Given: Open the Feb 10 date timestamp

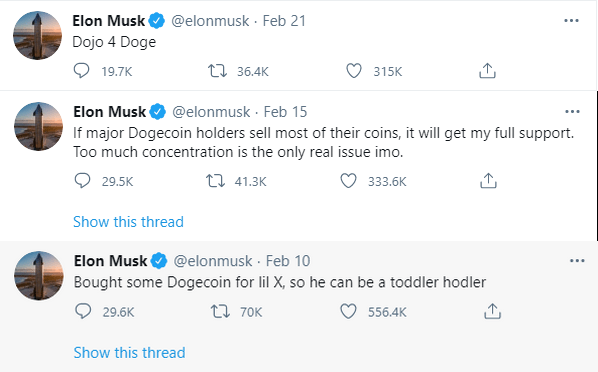Looking at the screenshot, I should point(288,261).
